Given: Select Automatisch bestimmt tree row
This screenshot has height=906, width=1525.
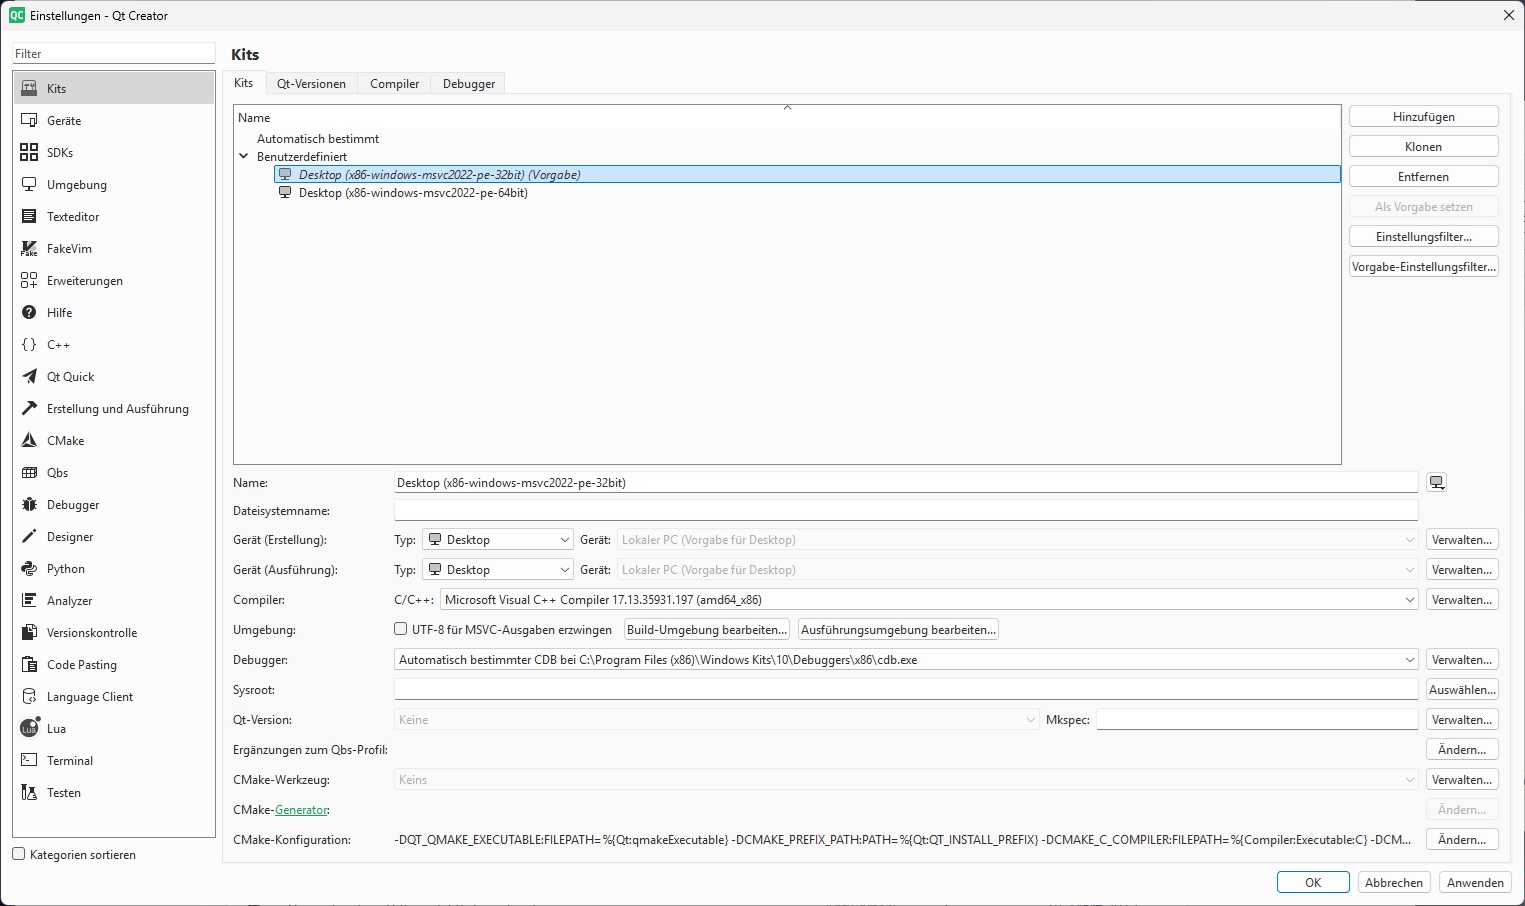Looking at the screenshot, I should [x=318, y=139].
